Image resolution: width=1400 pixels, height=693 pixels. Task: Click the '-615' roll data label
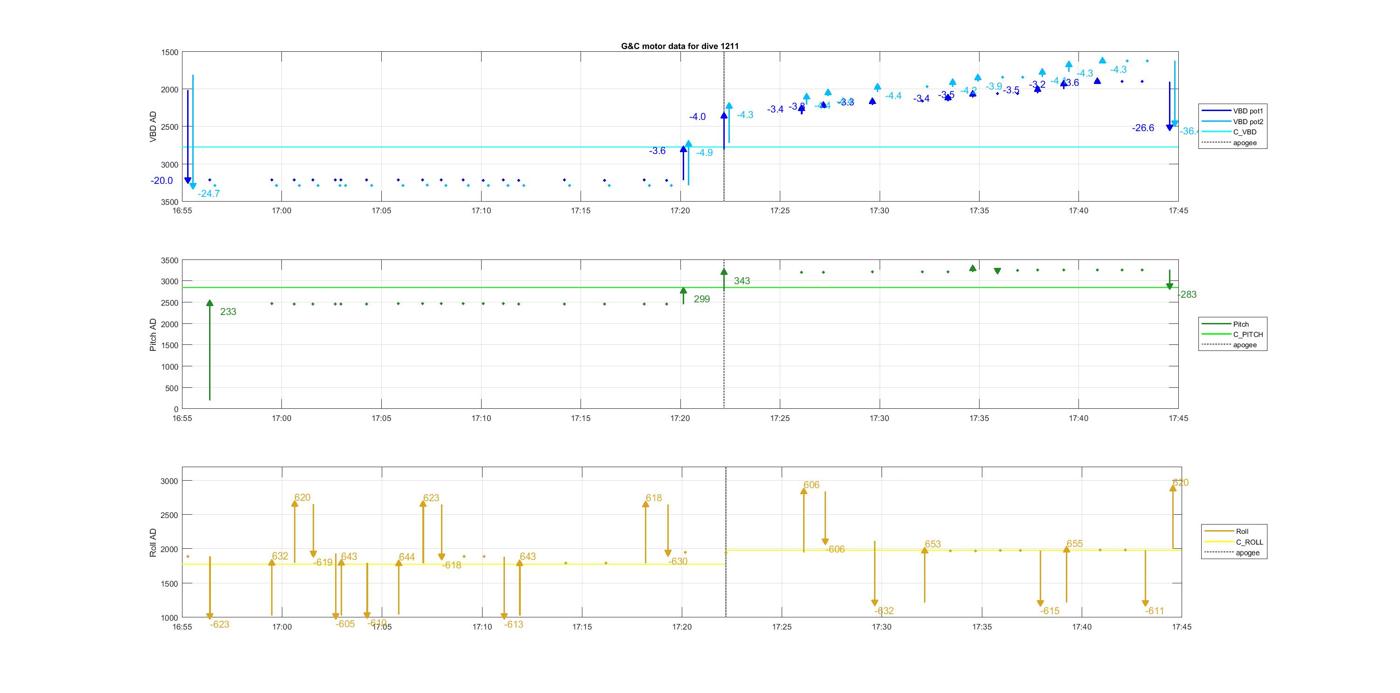(x=1049, y=611)
